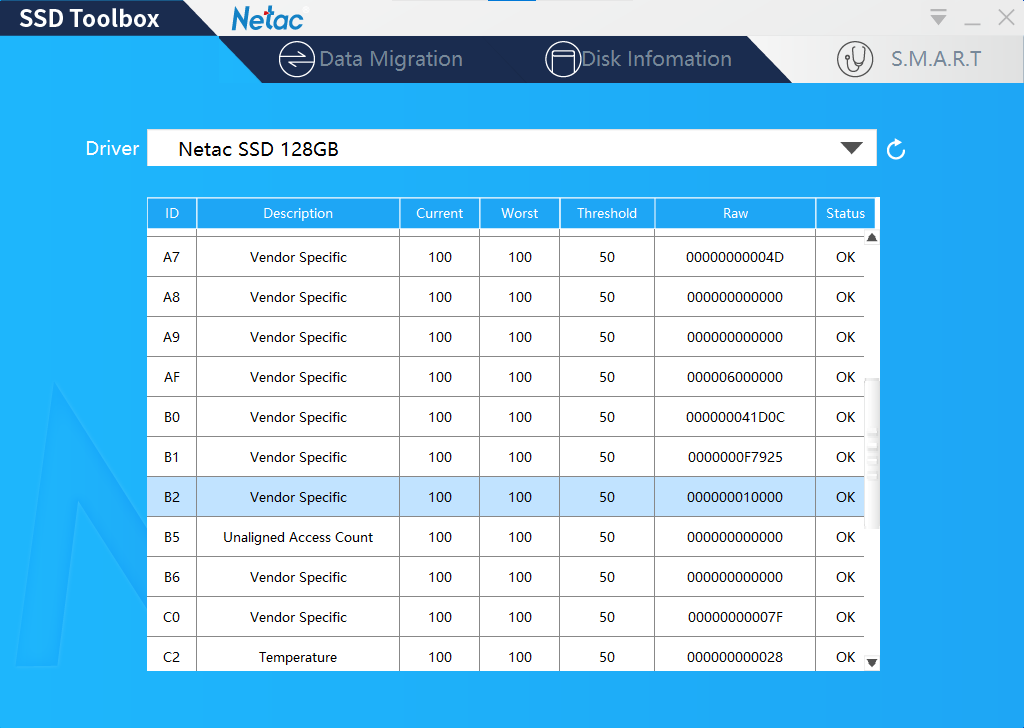Screen dimensions: 1024x728
Task: Click the Vendor Specific description in row C0
Action: point(298,617)
